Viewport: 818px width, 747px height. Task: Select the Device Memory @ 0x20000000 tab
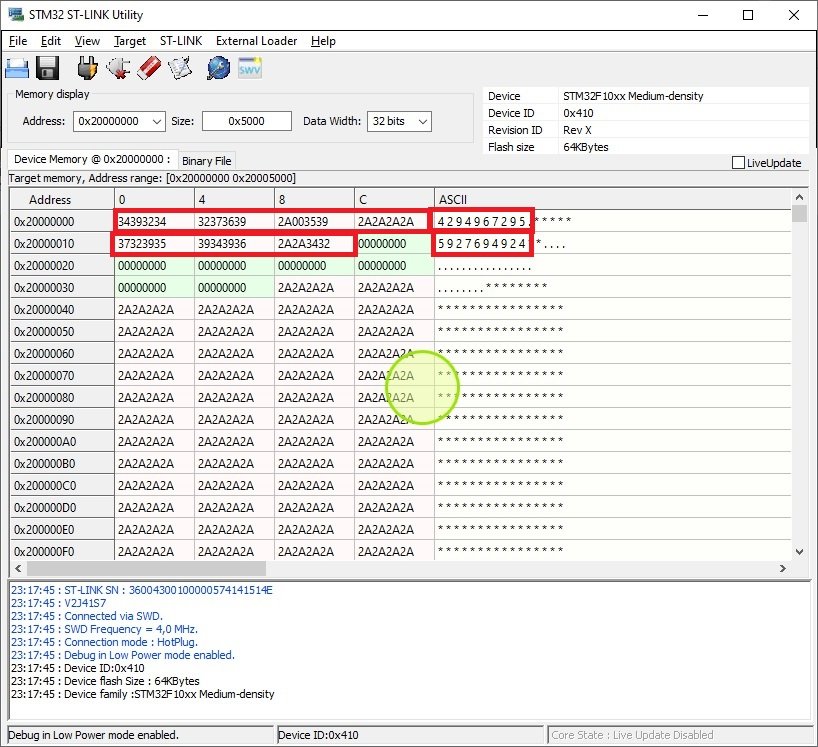tap(92, 159)
